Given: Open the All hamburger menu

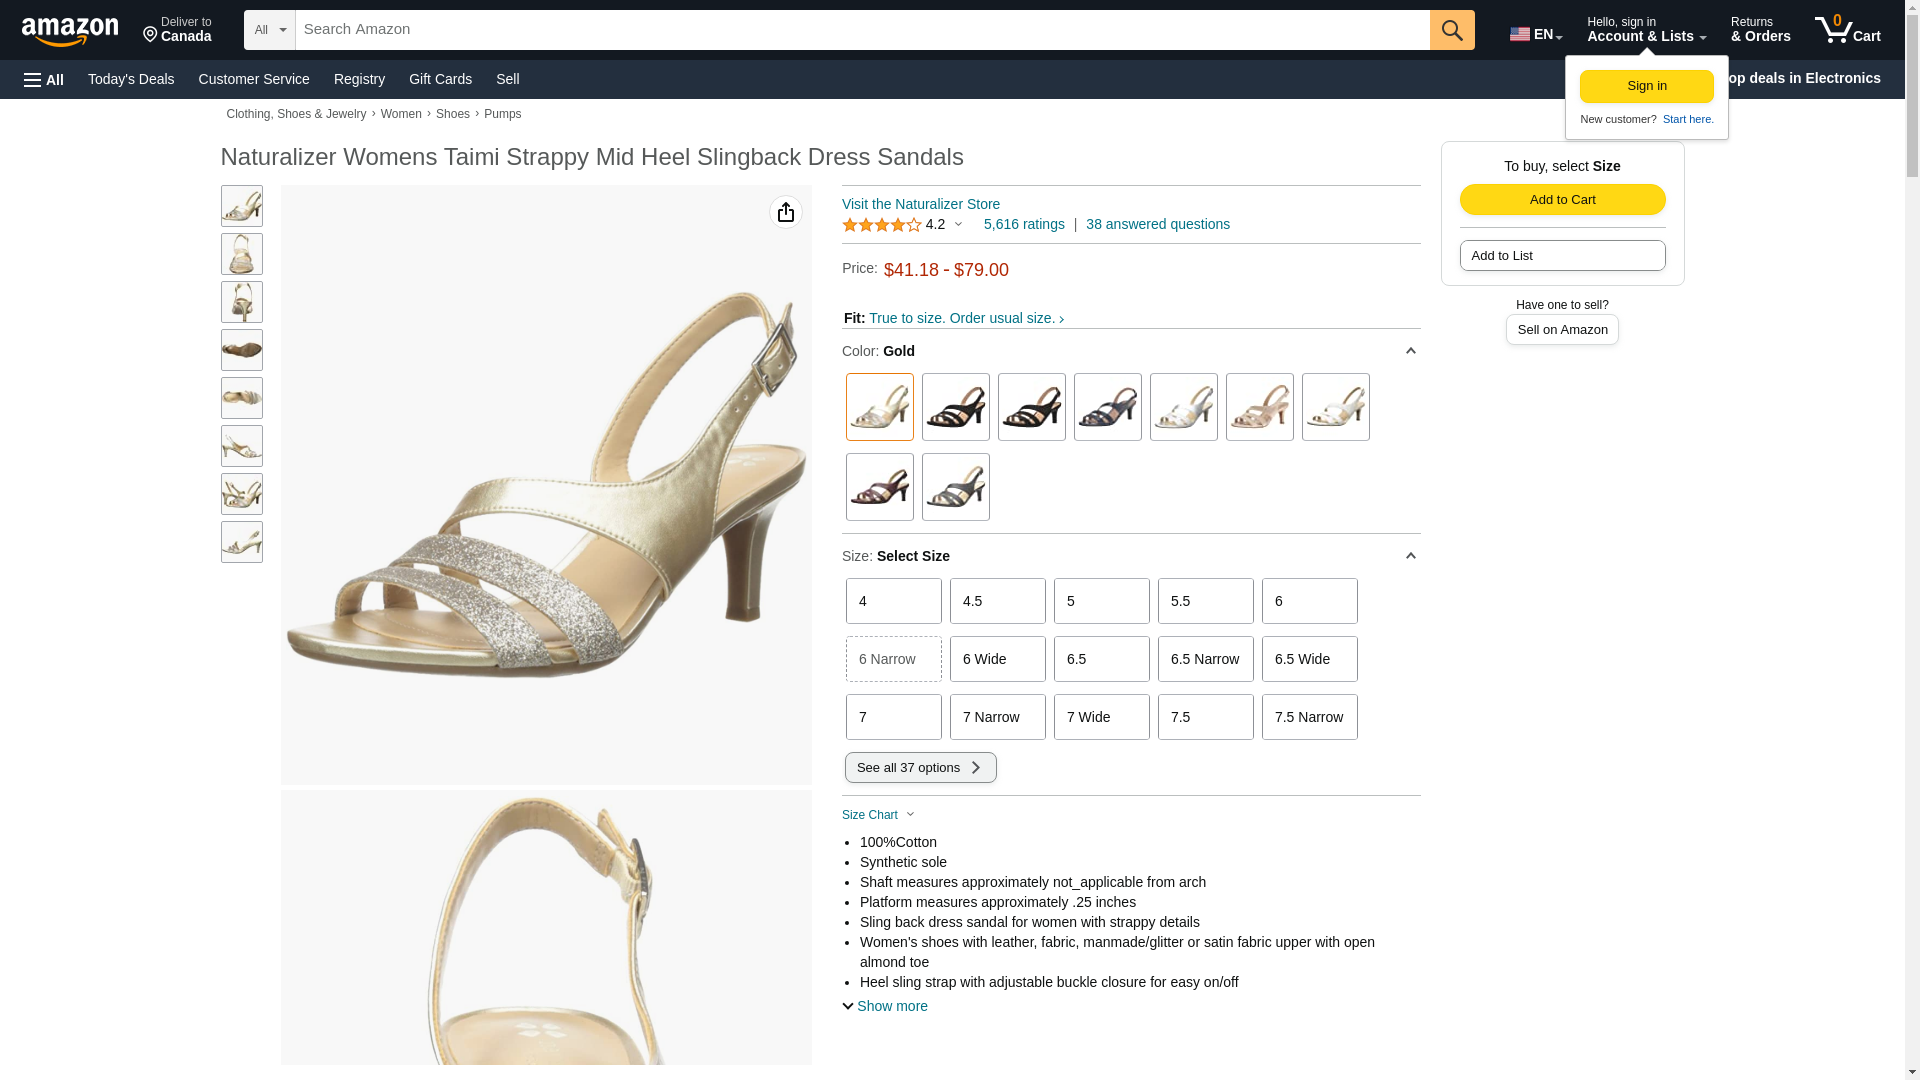Looking at the screenshot, I should [44, 79].
